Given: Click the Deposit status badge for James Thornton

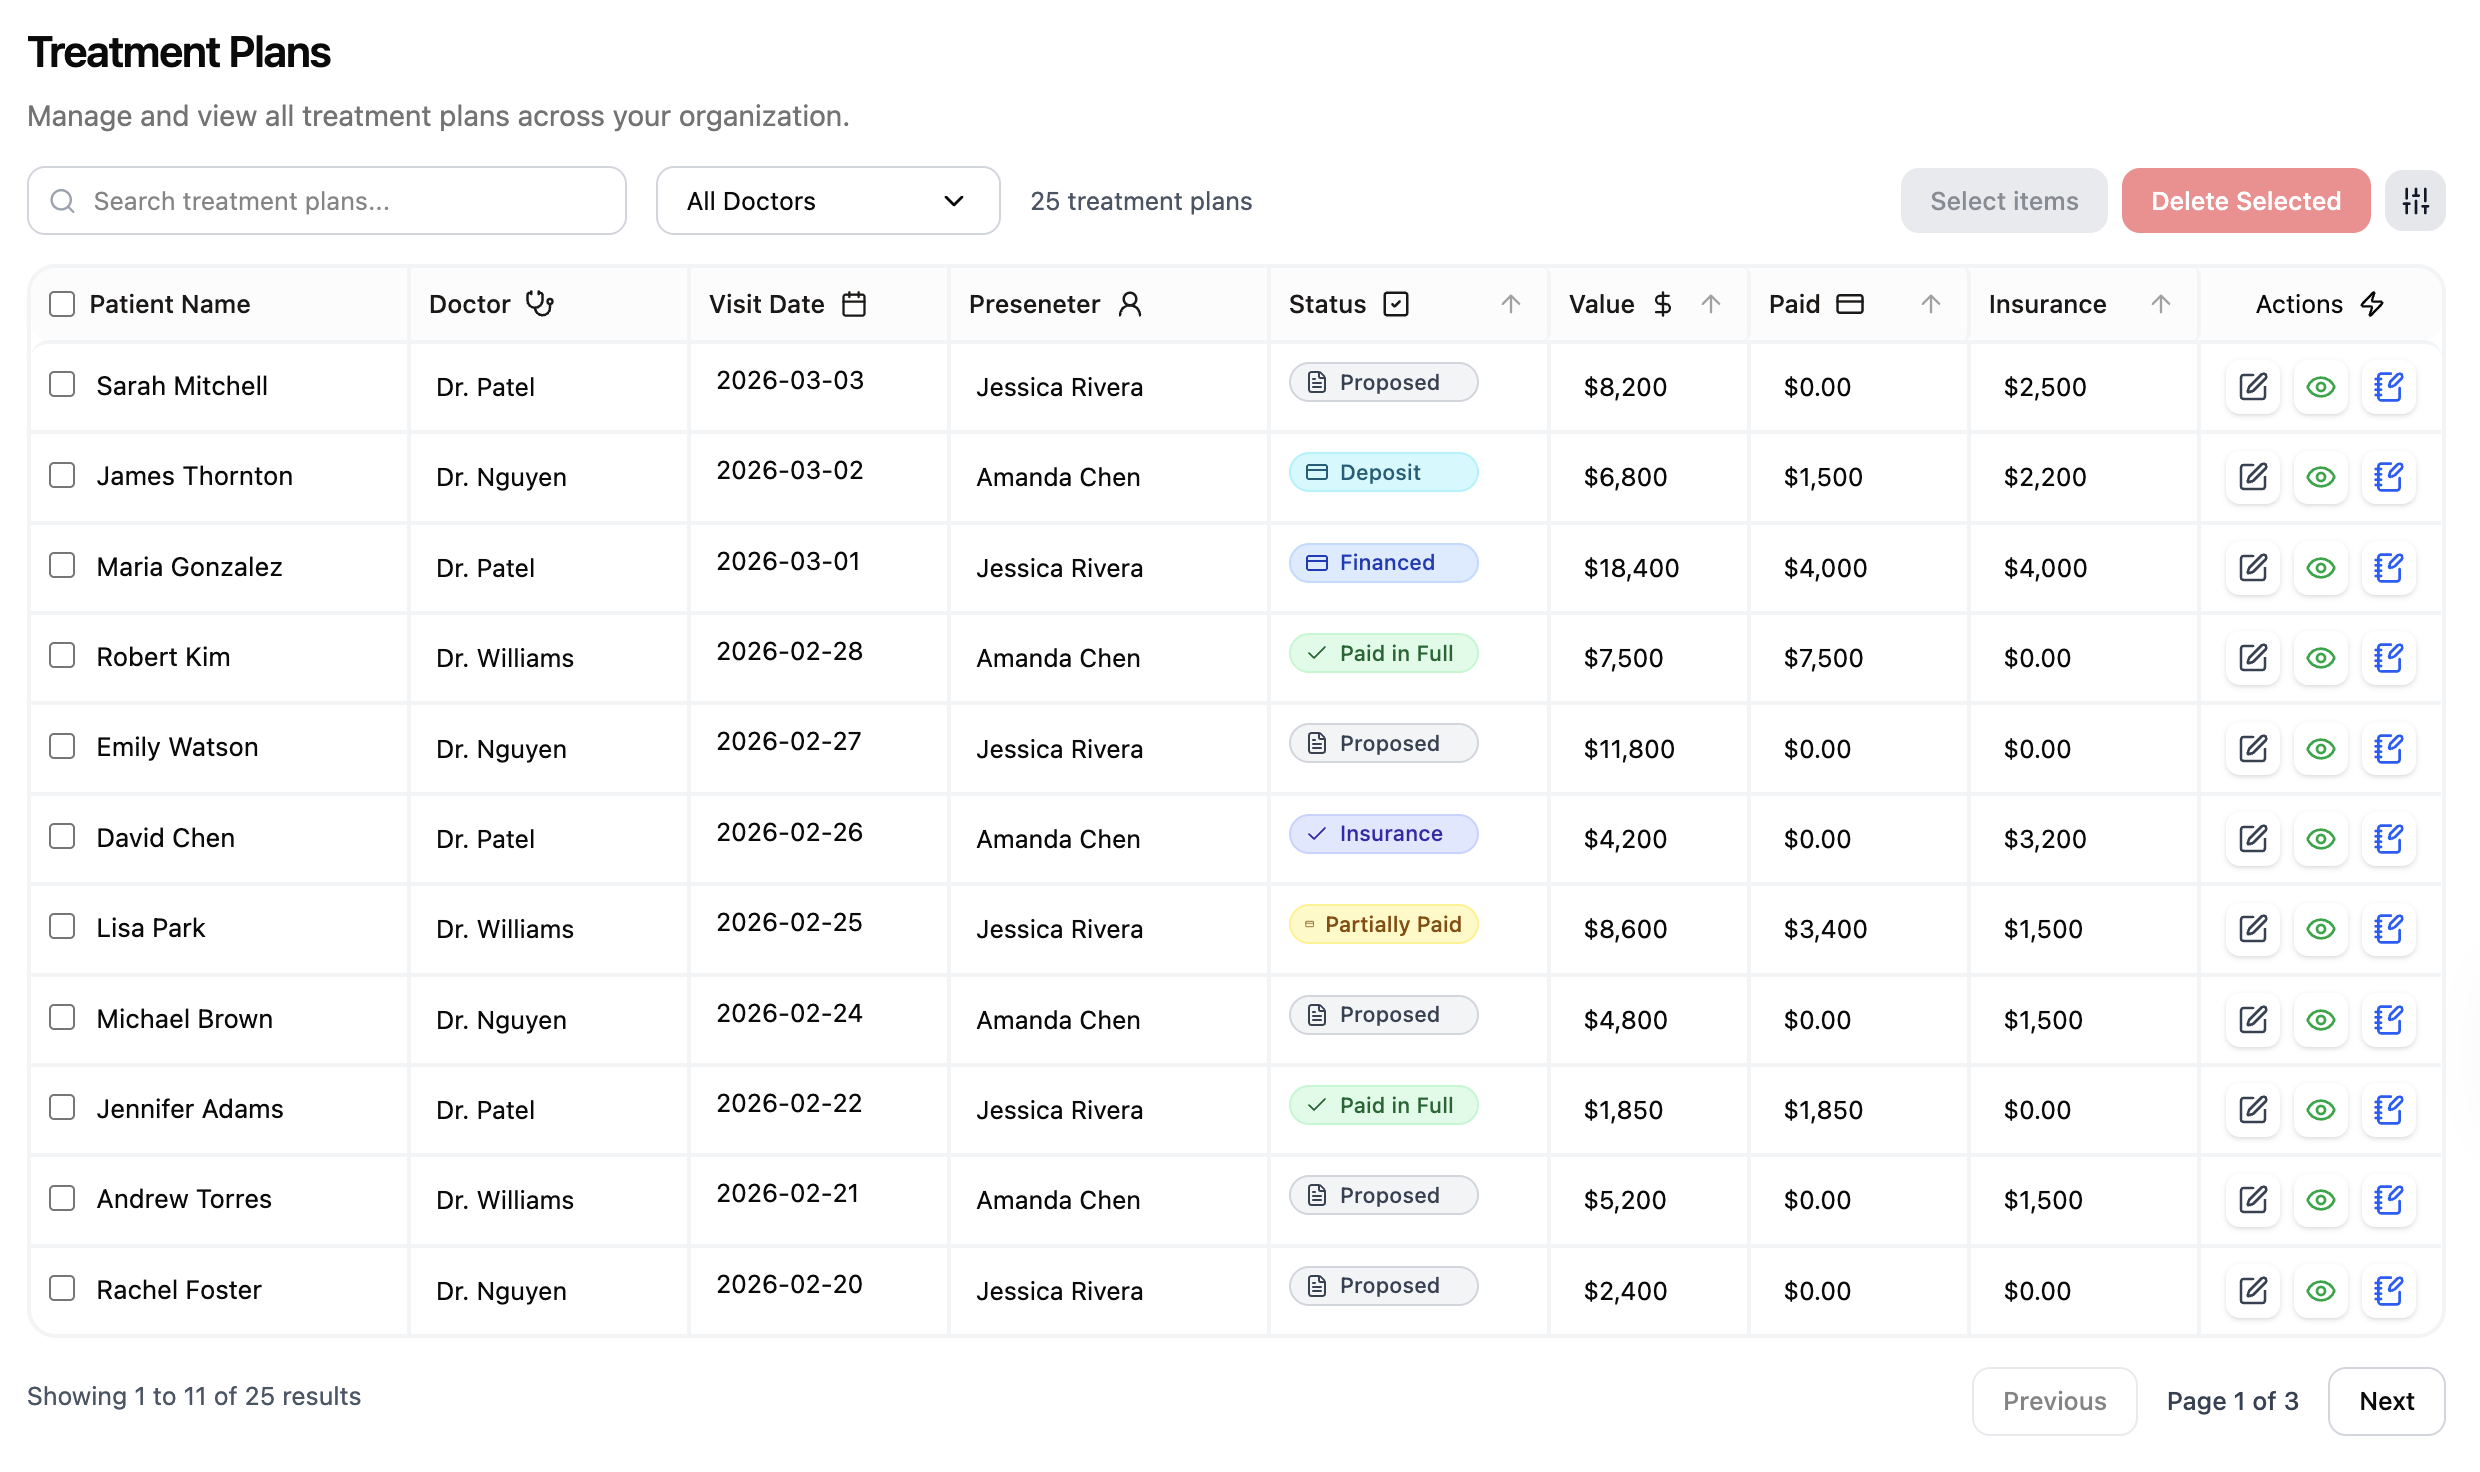Looking at the screenshot, I should coord(1383,471).
